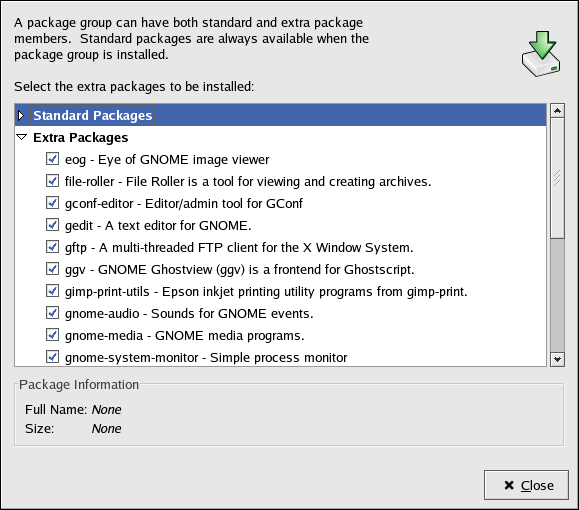This screenshot has height=510, width=579.
Task: Toggle the gconf-editor package checkbox
Action: [52, 203]
